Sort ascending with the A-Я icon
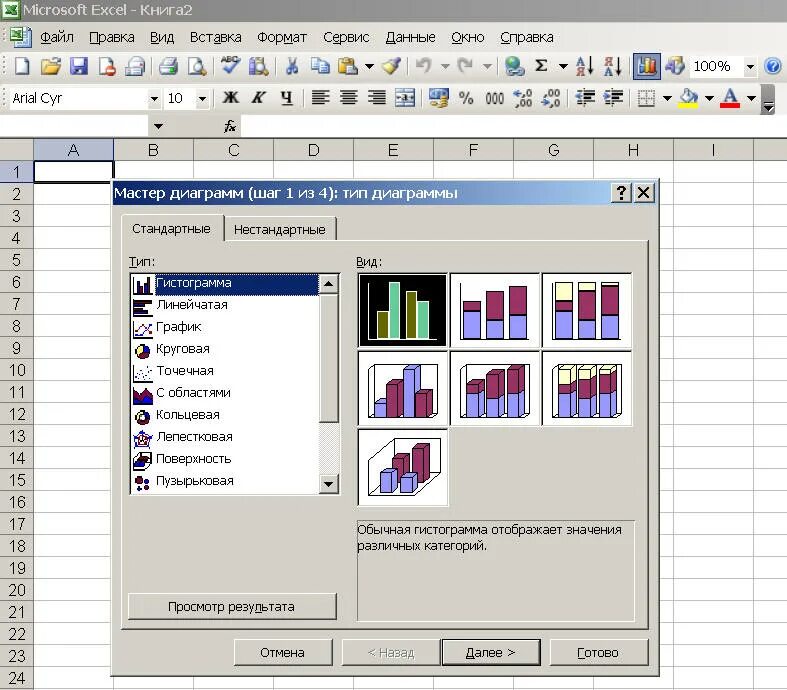The width and height of the screenshot is (787, 690). [x=585, y=66]
